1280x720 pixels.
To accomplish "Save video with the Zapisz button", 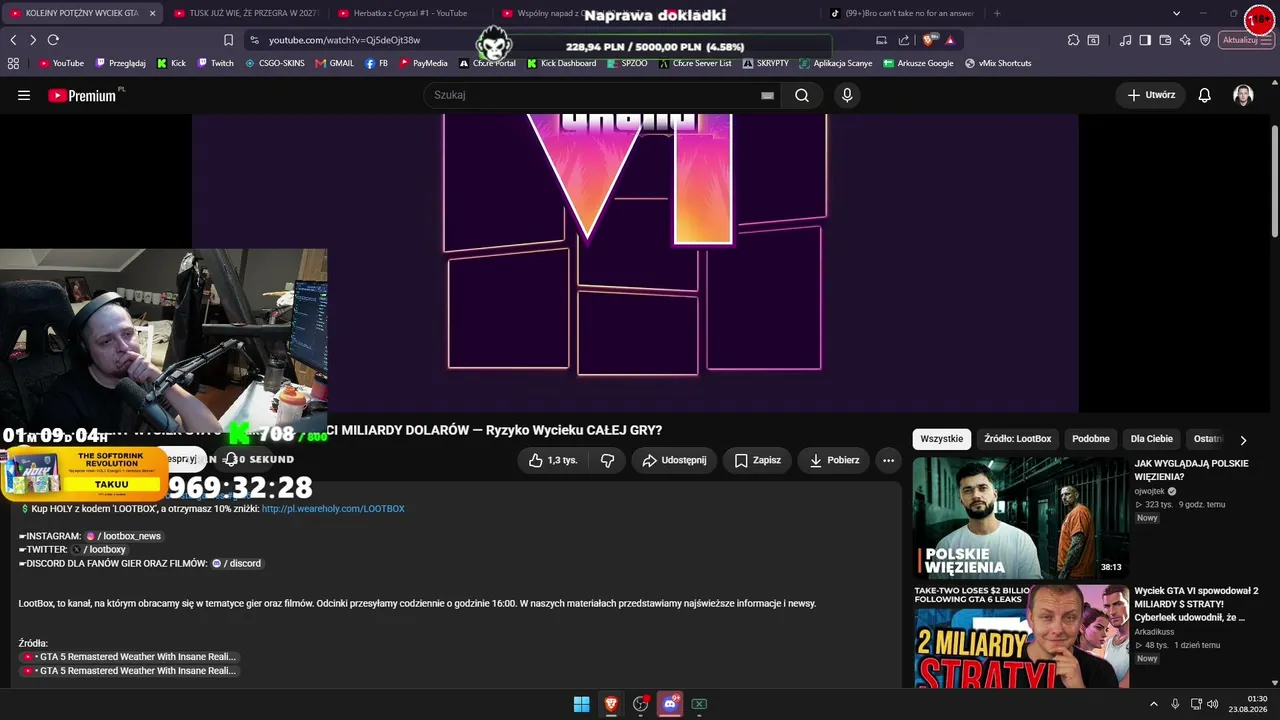I will (x=757, y=460).
